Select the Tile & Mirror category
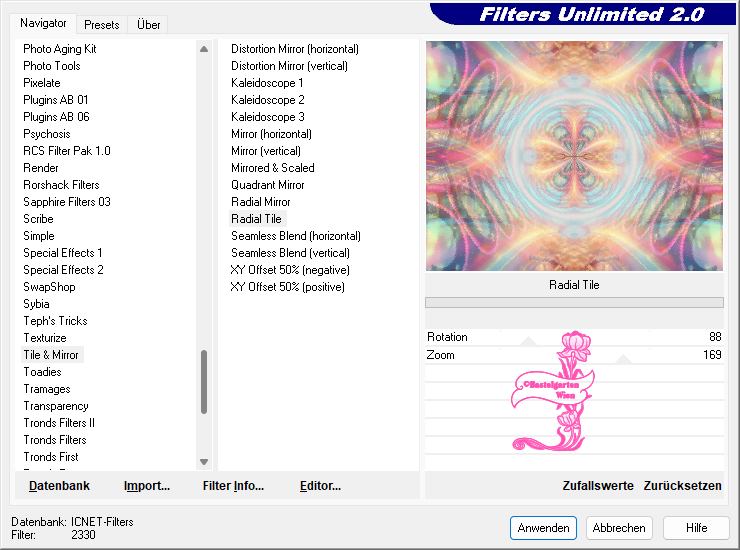Viewport: 740px width, 550px height. [51, 355]
